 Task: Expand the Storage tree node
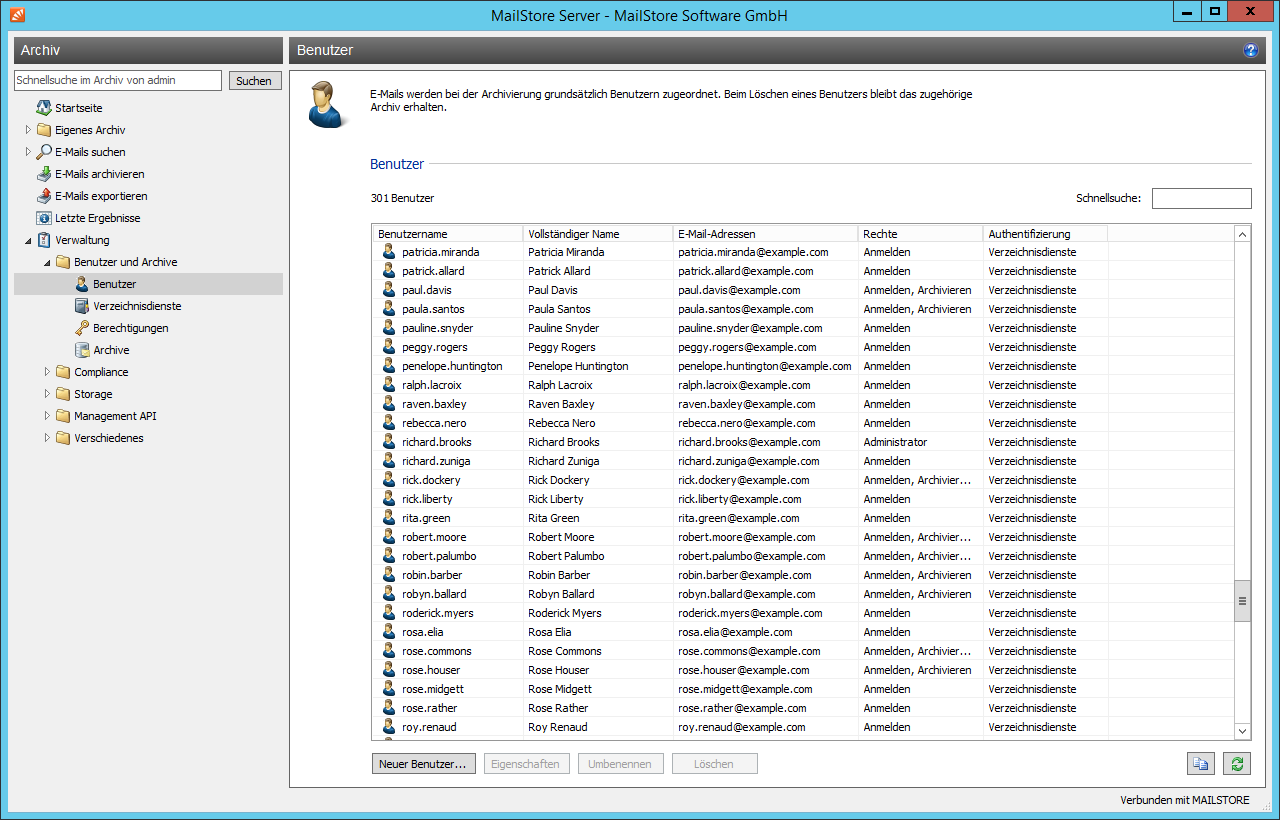tap(47, 394)
